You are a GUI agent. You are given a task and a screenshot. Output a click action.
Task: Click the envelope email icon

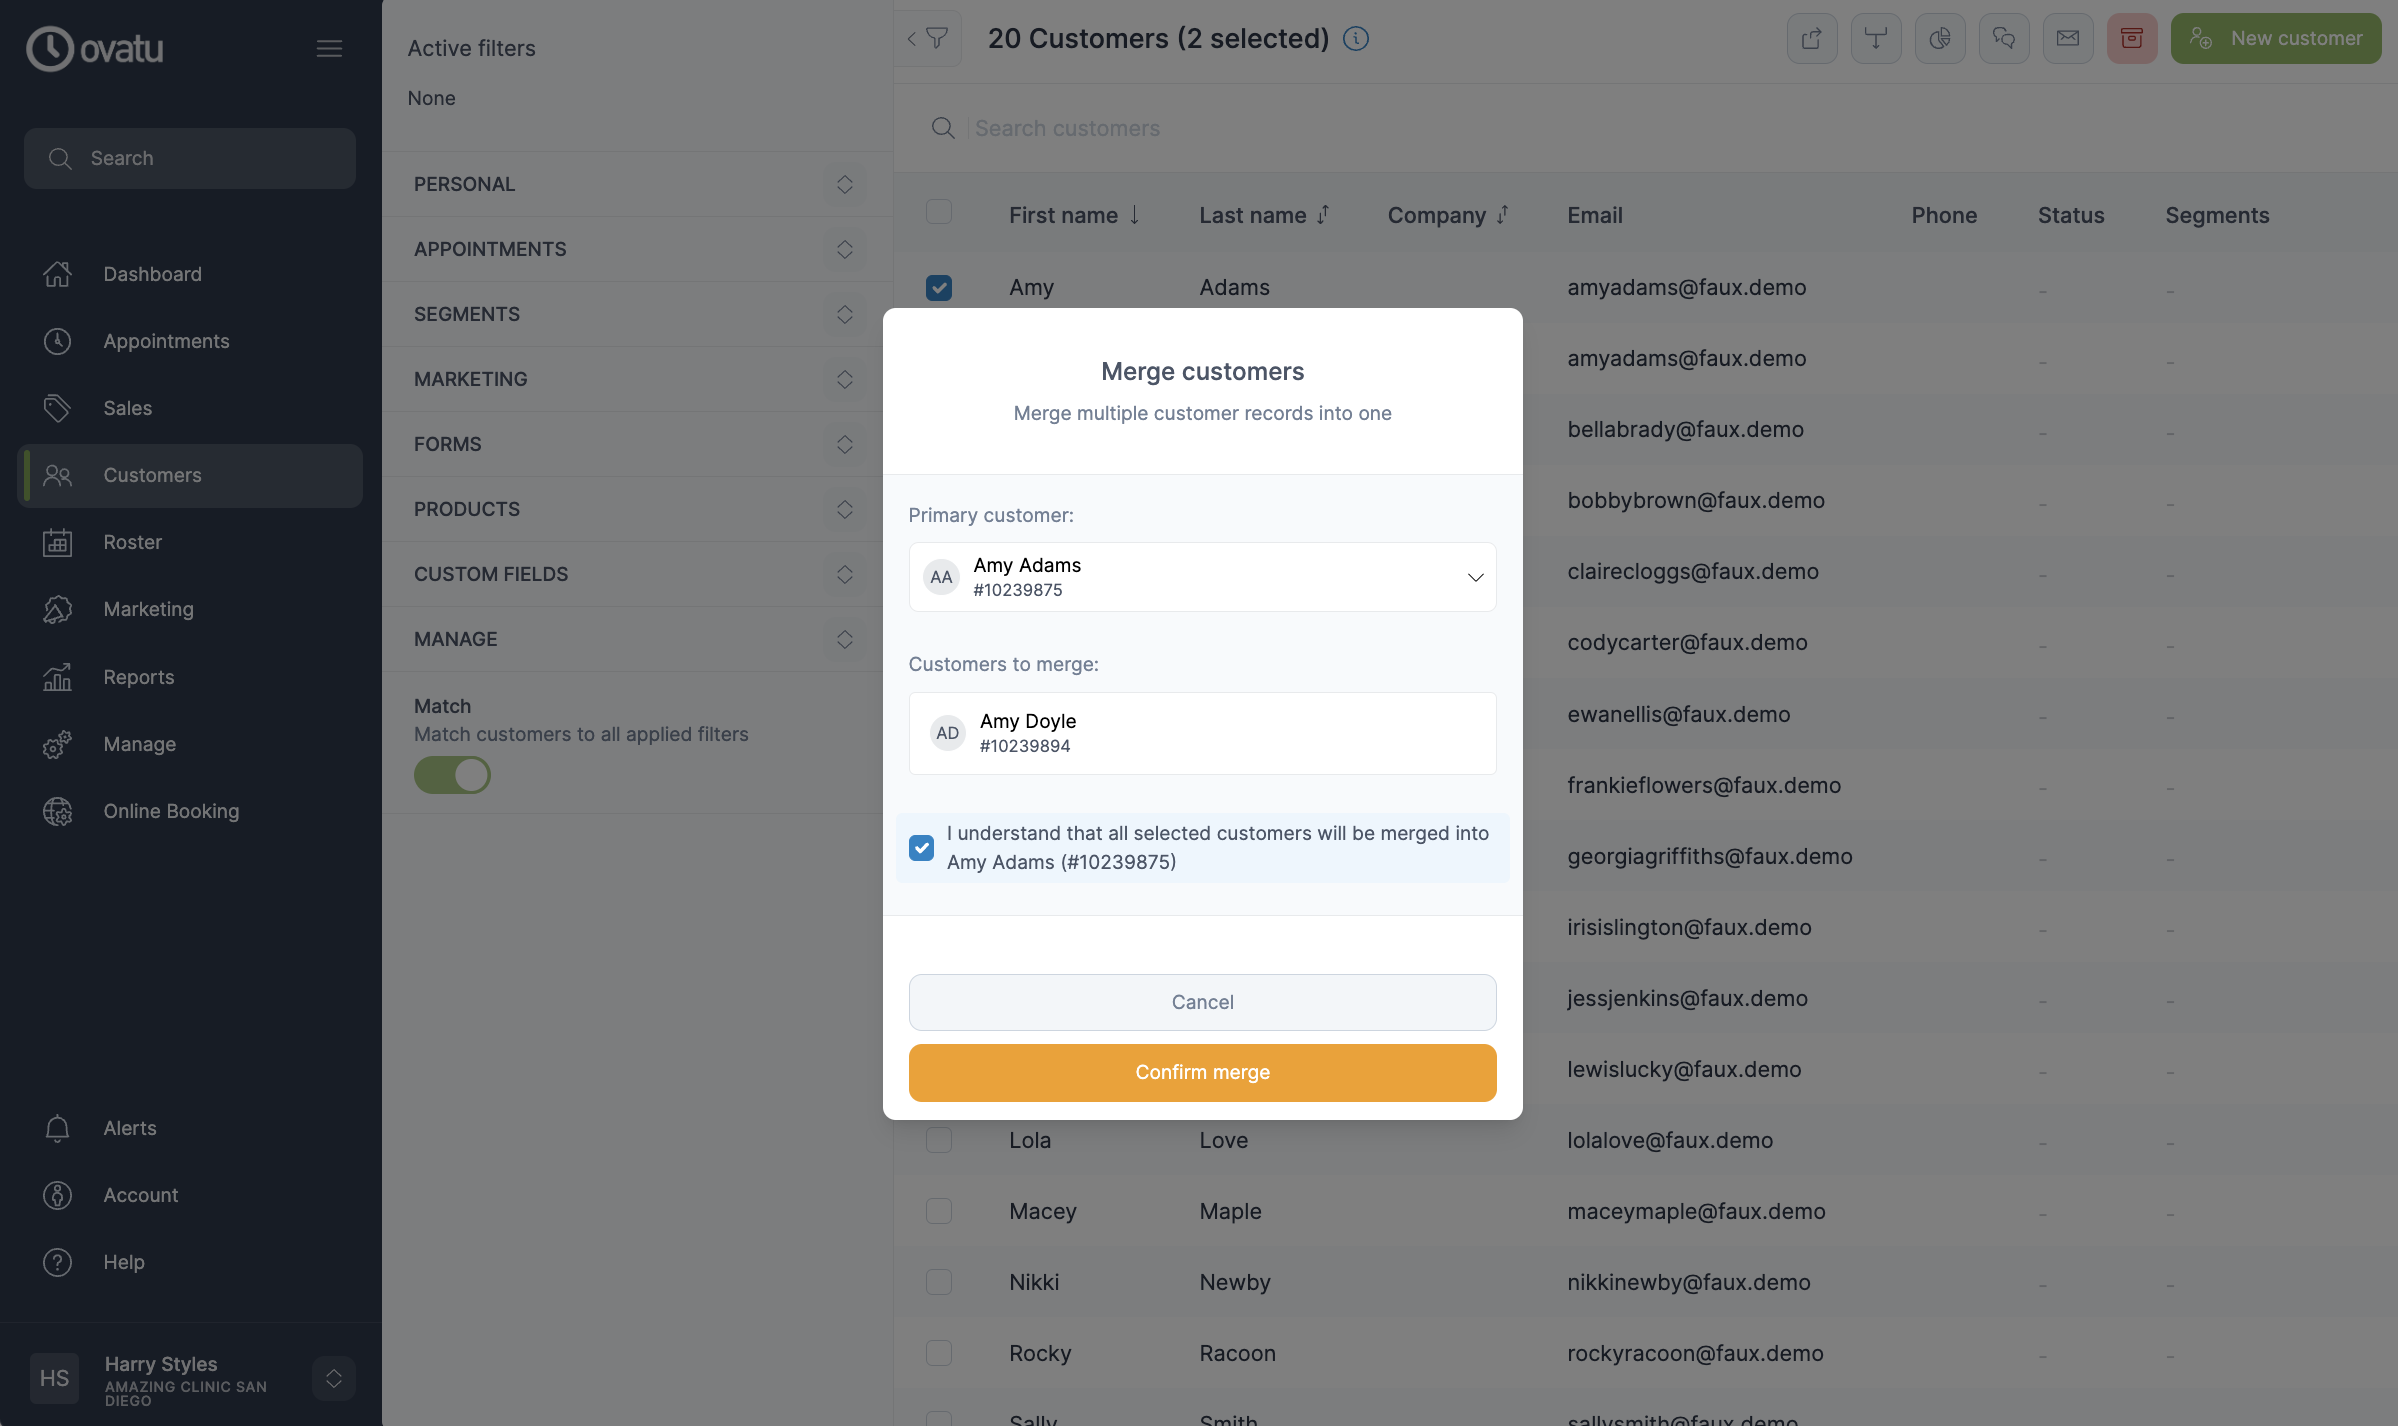pyautogui.click(x=2067, y=39)
